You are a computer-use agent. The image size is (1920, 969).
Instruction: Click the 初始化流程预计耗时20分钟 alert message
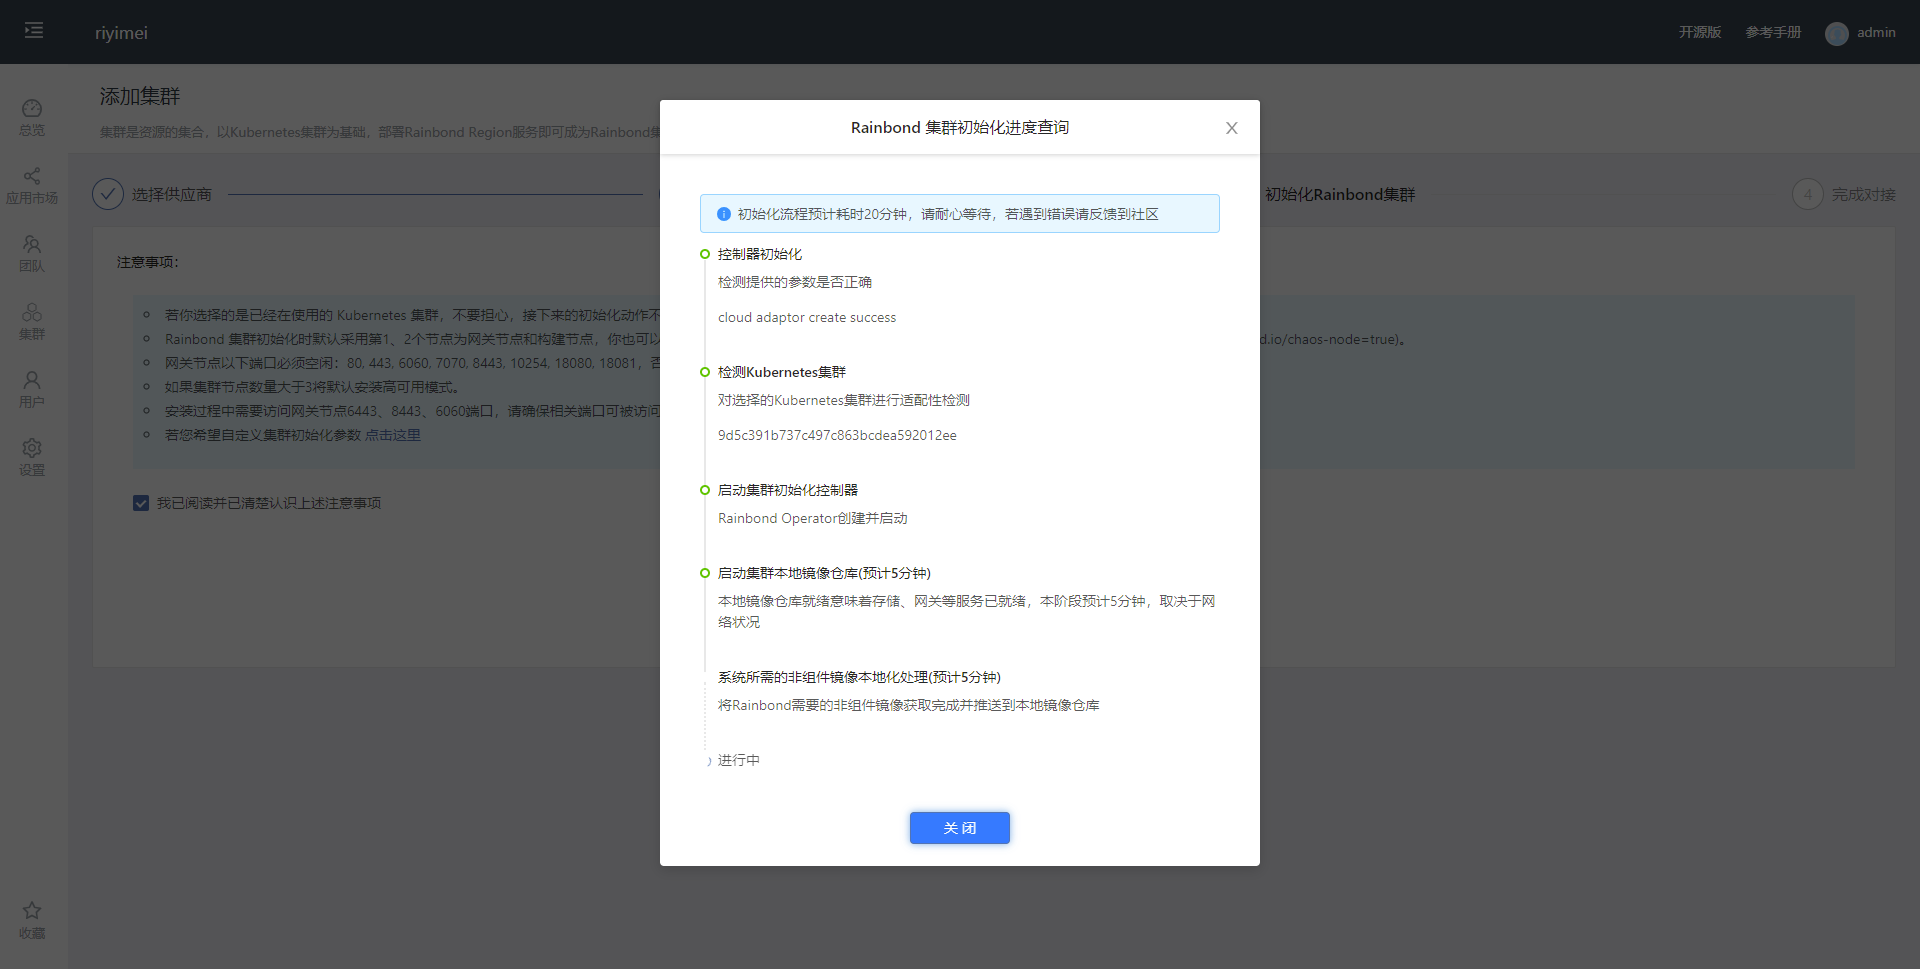(x=948, y=214)
